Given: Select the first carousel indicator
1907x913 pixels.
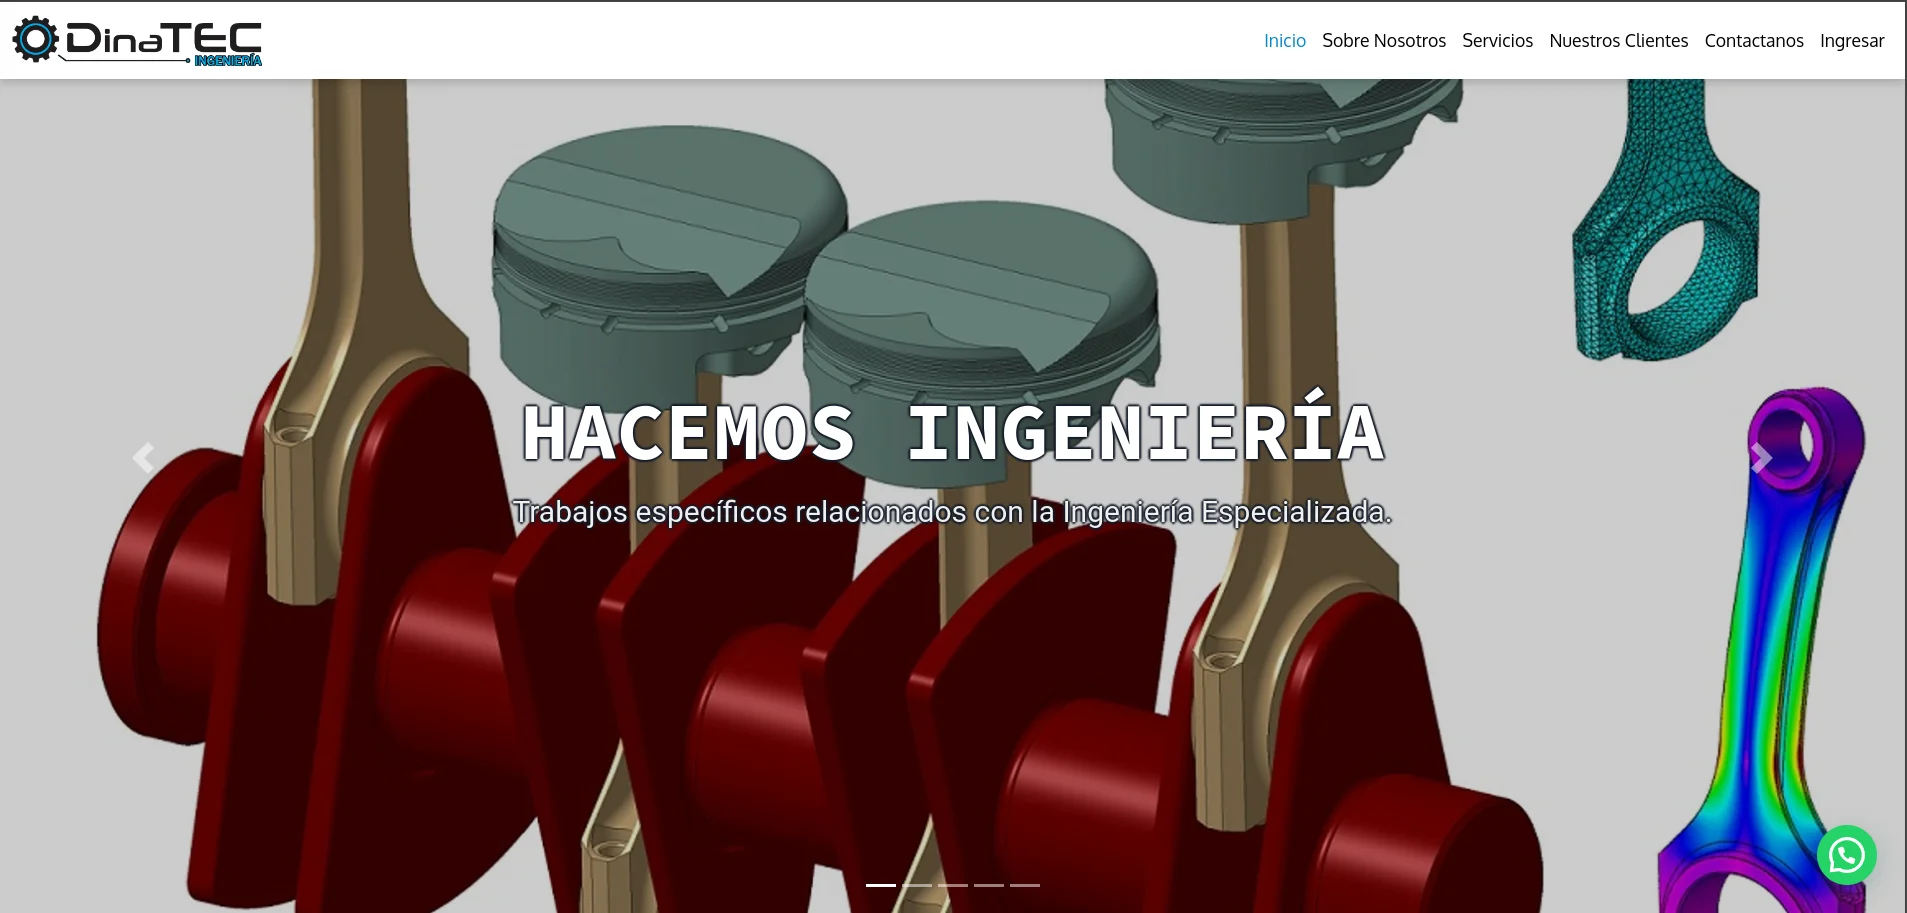Looking at the screenshot, I should tap(881, 885).
